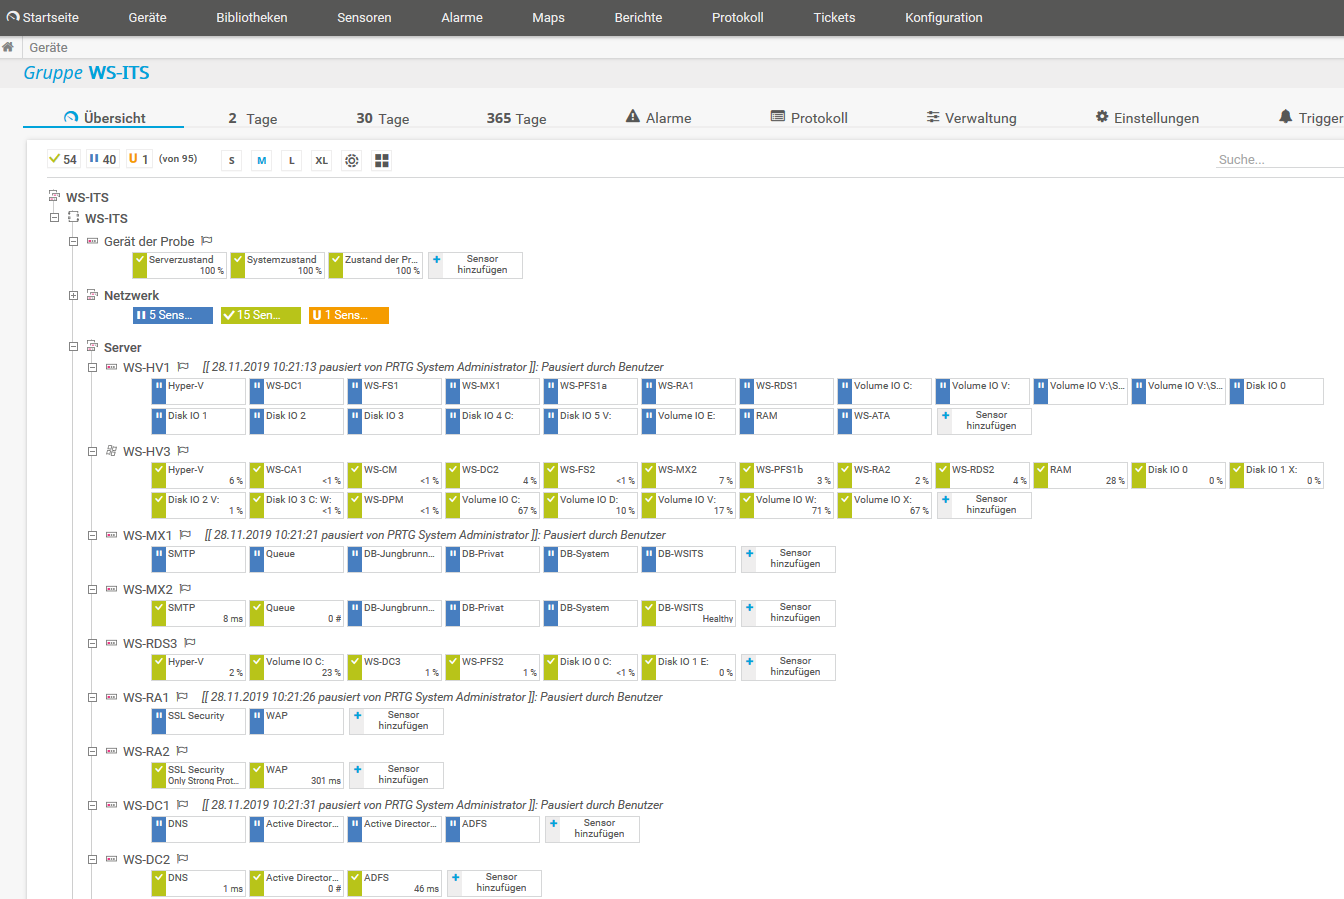
Task: Open the paused Hyper-V sensor on WS-HV1
Action: pyautogui.click(x=198, y=392)
